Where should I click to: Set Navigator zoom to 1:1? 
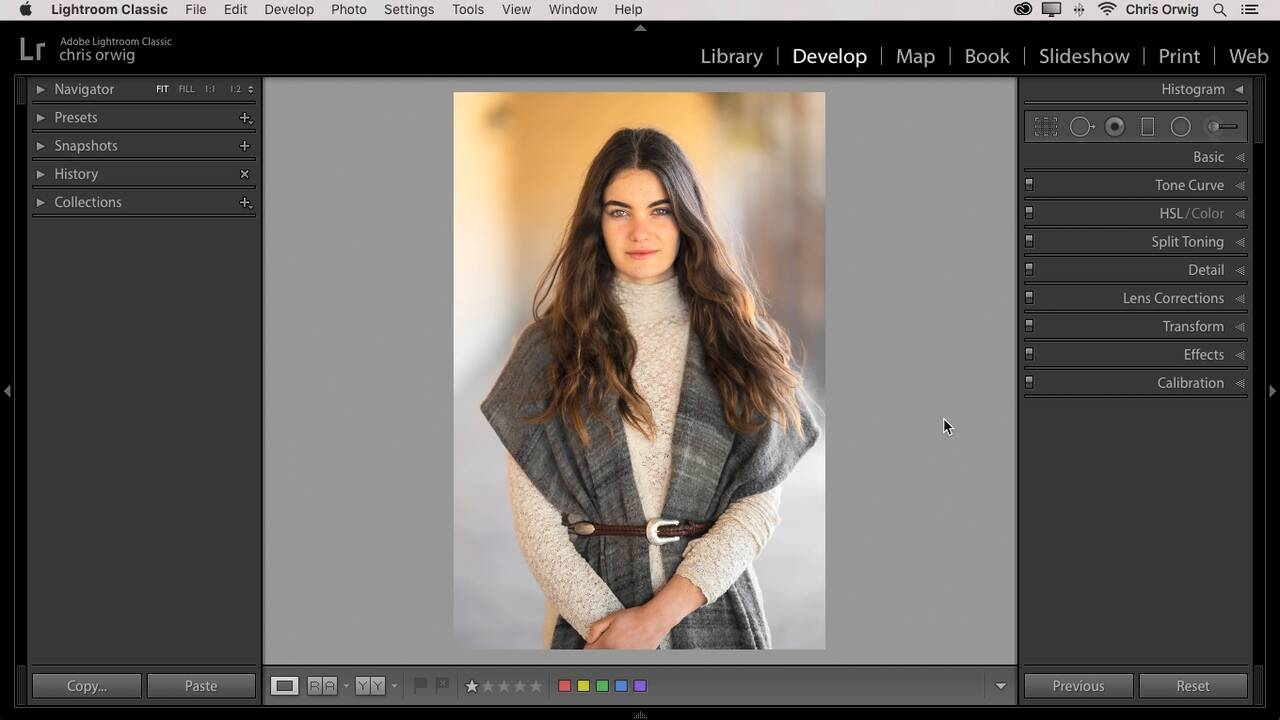210,89
